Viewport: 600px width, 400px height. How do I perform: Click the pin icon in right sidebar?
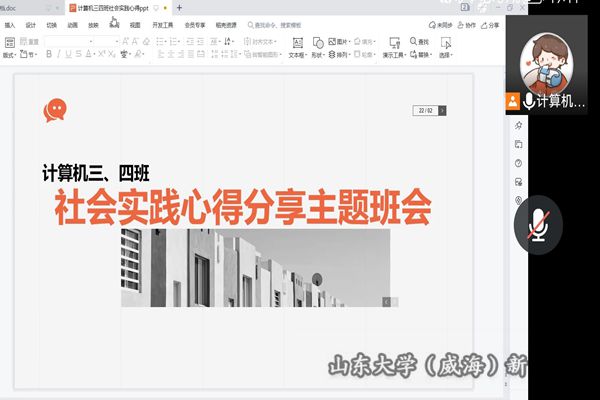518,125
